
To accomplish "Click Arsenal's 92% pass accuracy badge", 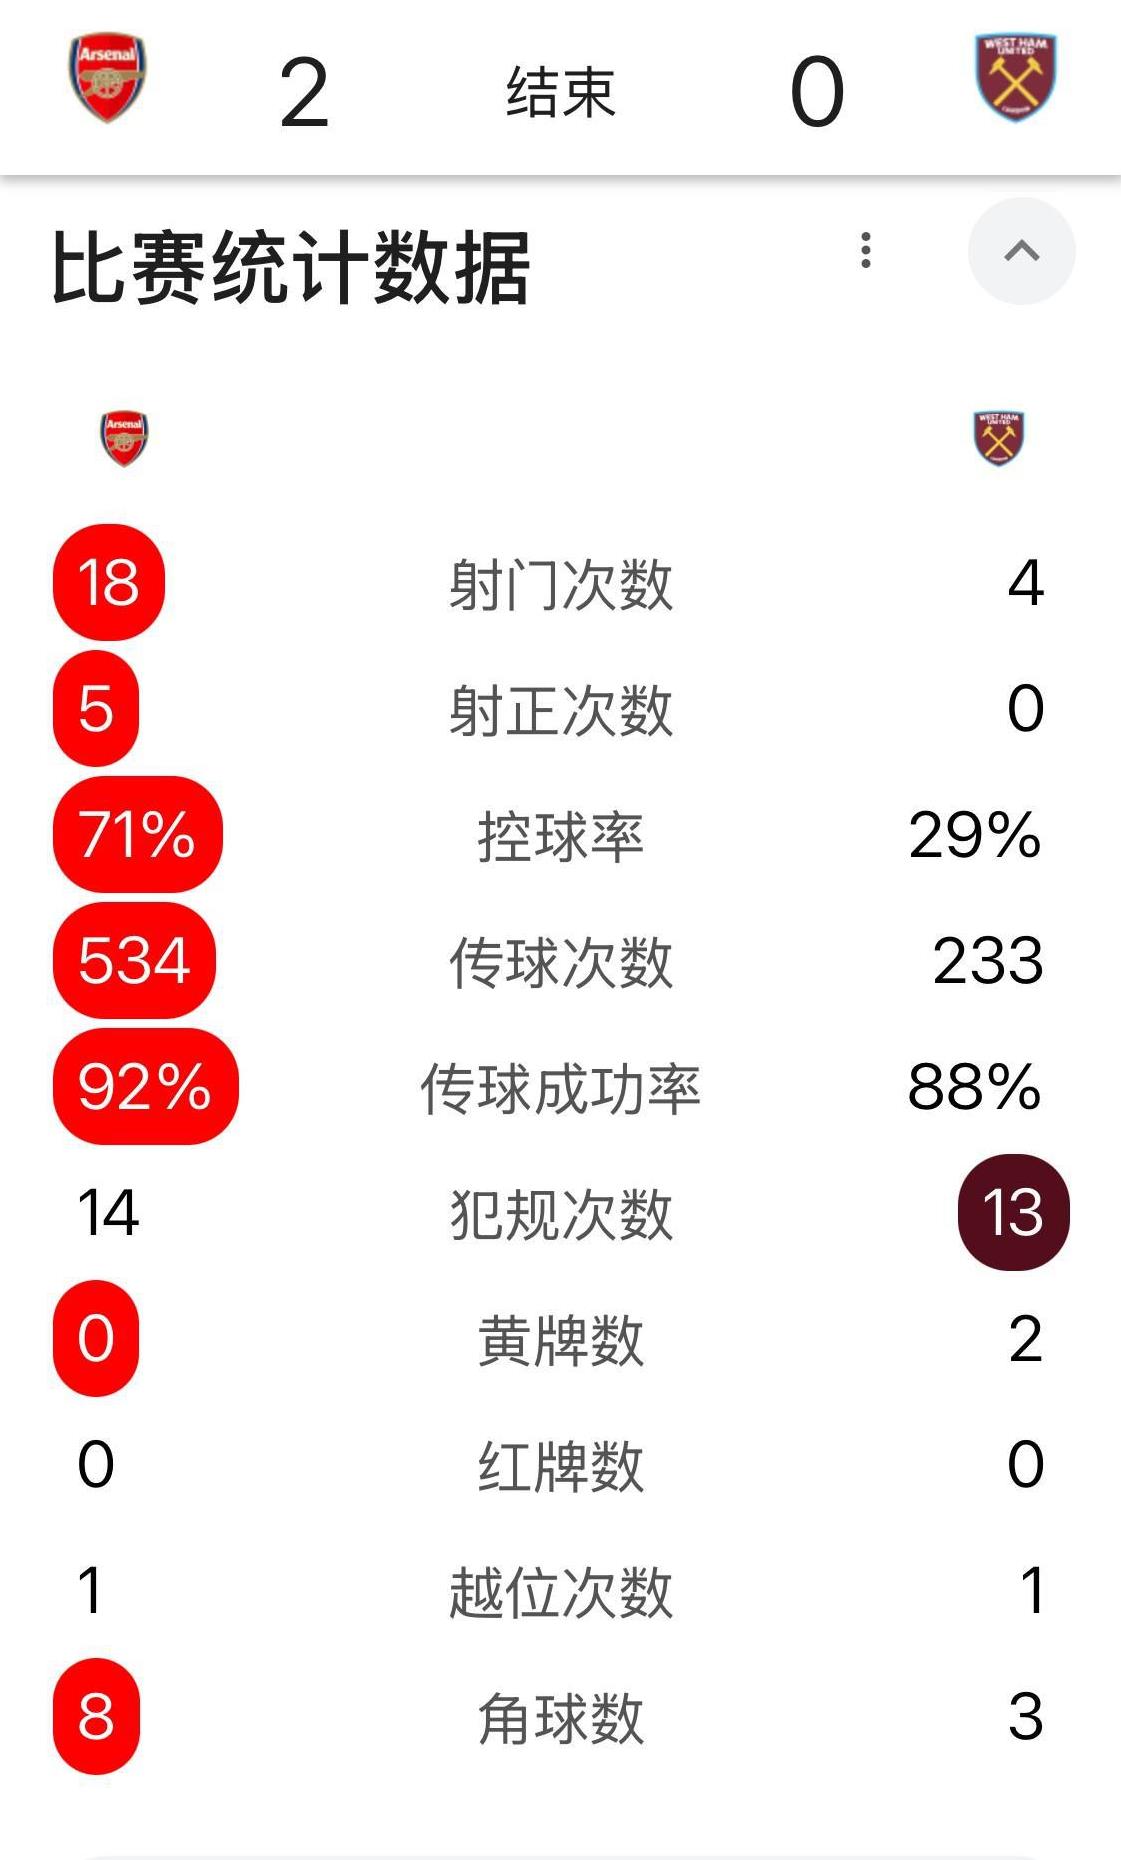I will pos(145,1086).
